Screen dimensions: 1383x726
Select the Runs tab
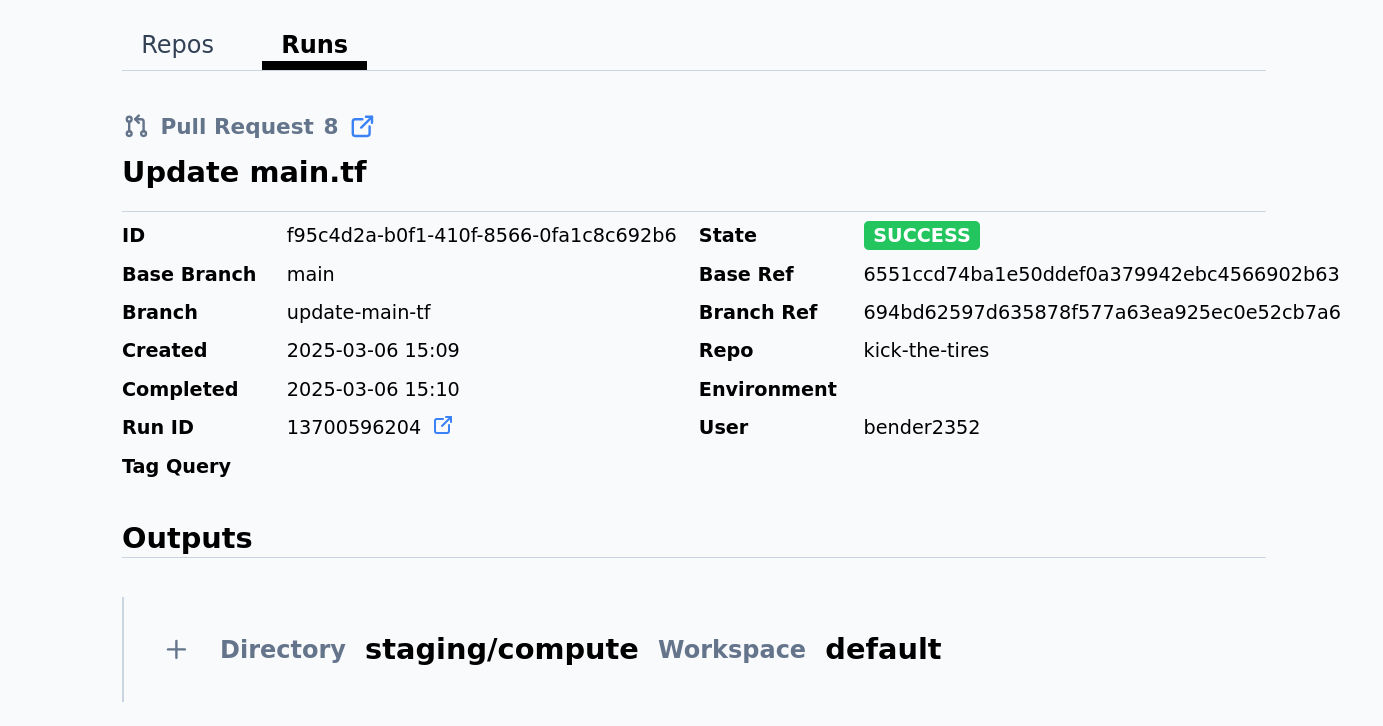click(314, 45)
